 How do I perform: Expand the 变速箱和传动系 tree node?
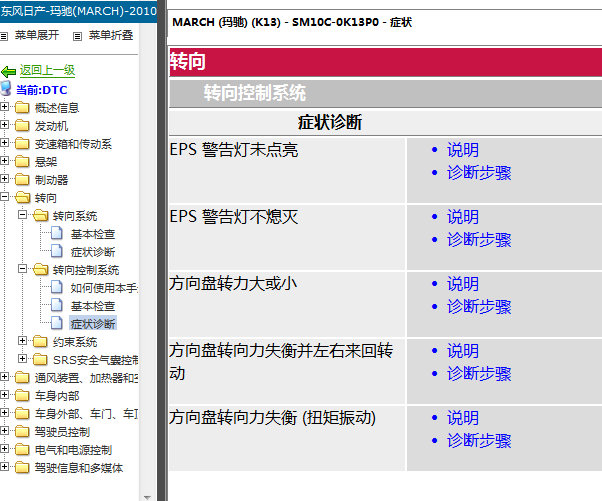pos(4,142)
